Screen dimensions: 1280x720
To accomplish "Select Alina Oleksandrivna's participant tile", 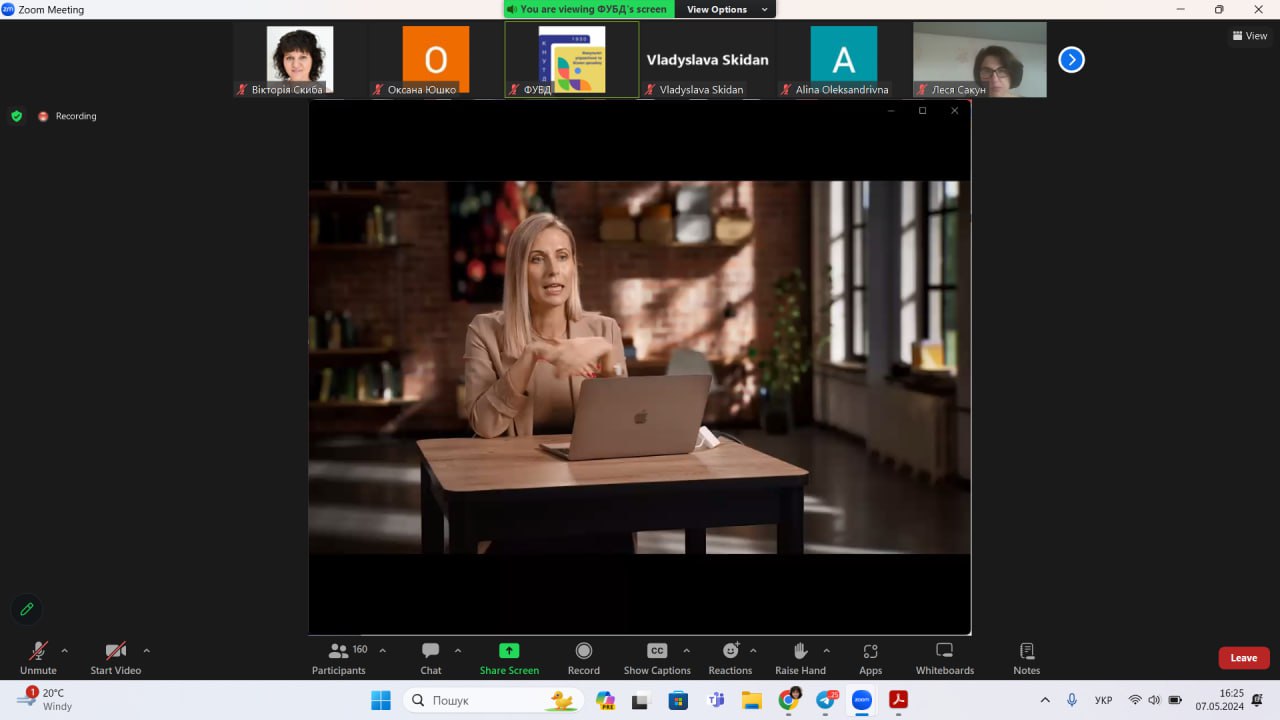I will 844,60.
